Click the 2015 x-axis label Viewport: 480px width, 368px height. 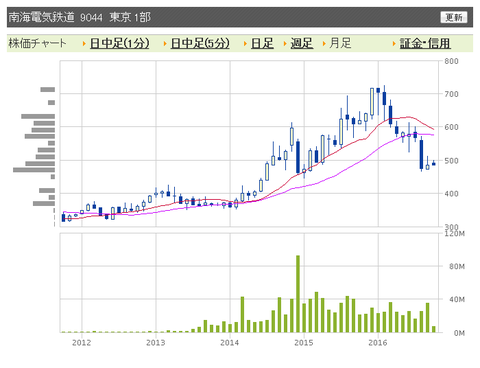click(304, 343)
